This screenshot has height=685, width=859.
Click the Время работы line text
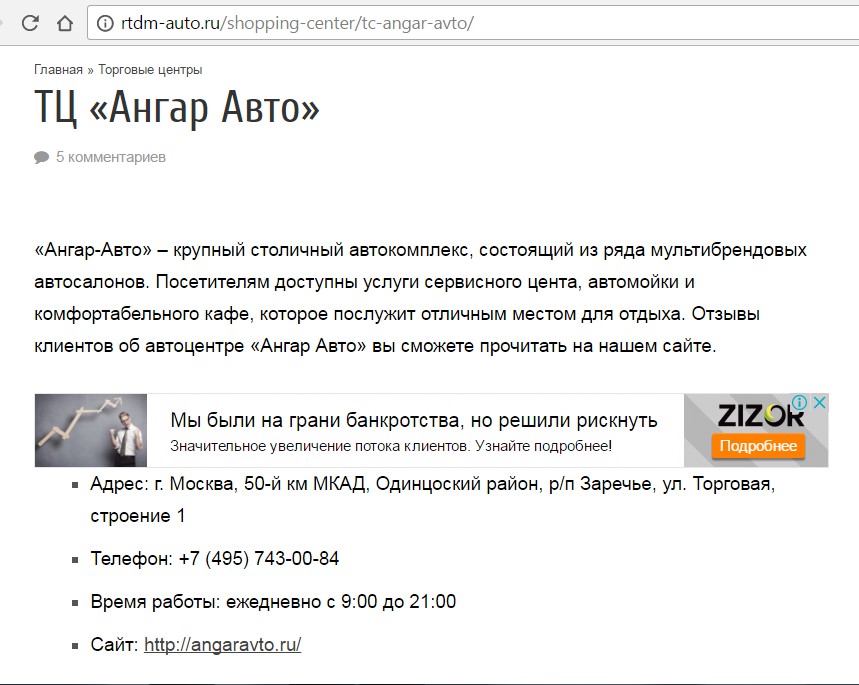pyautogui.click(x=273, y=602)
